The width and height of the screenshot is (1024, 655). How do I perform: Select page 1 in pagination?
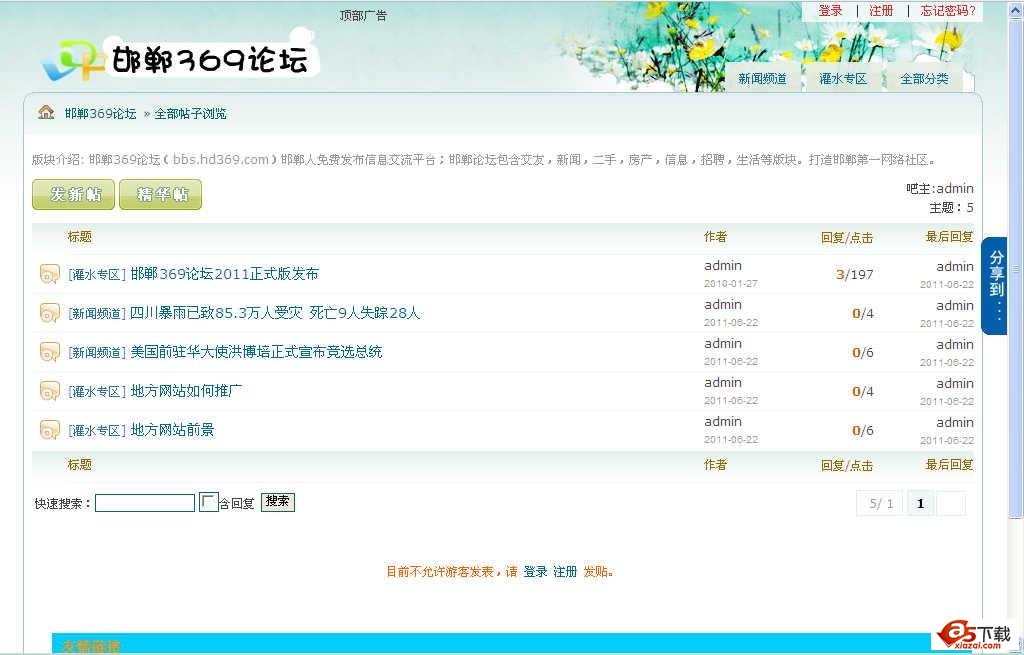pyautogui.click(x=920, y=504)
